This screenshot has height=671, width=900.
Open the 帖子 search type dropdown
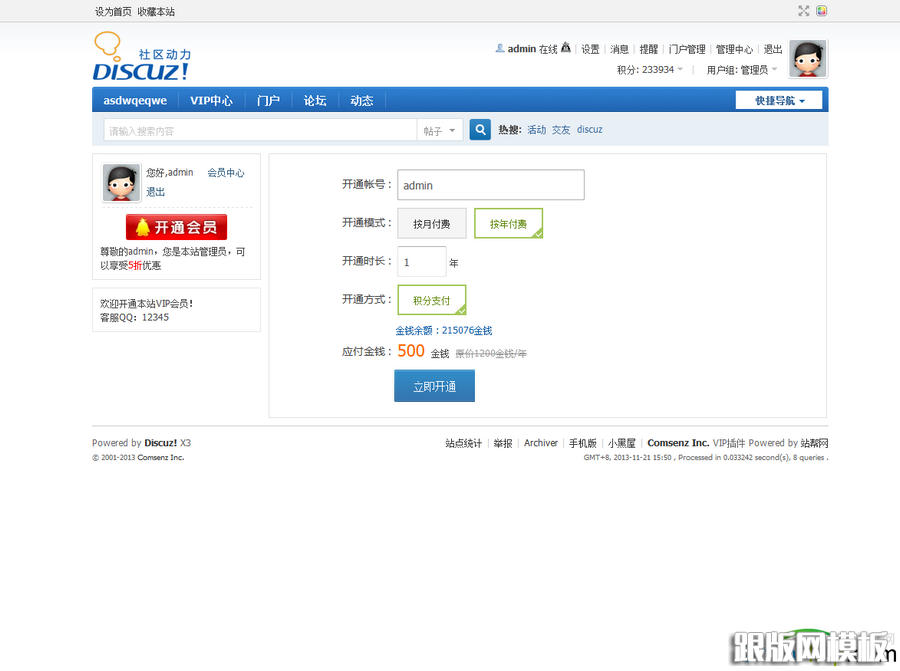[440, 129]
